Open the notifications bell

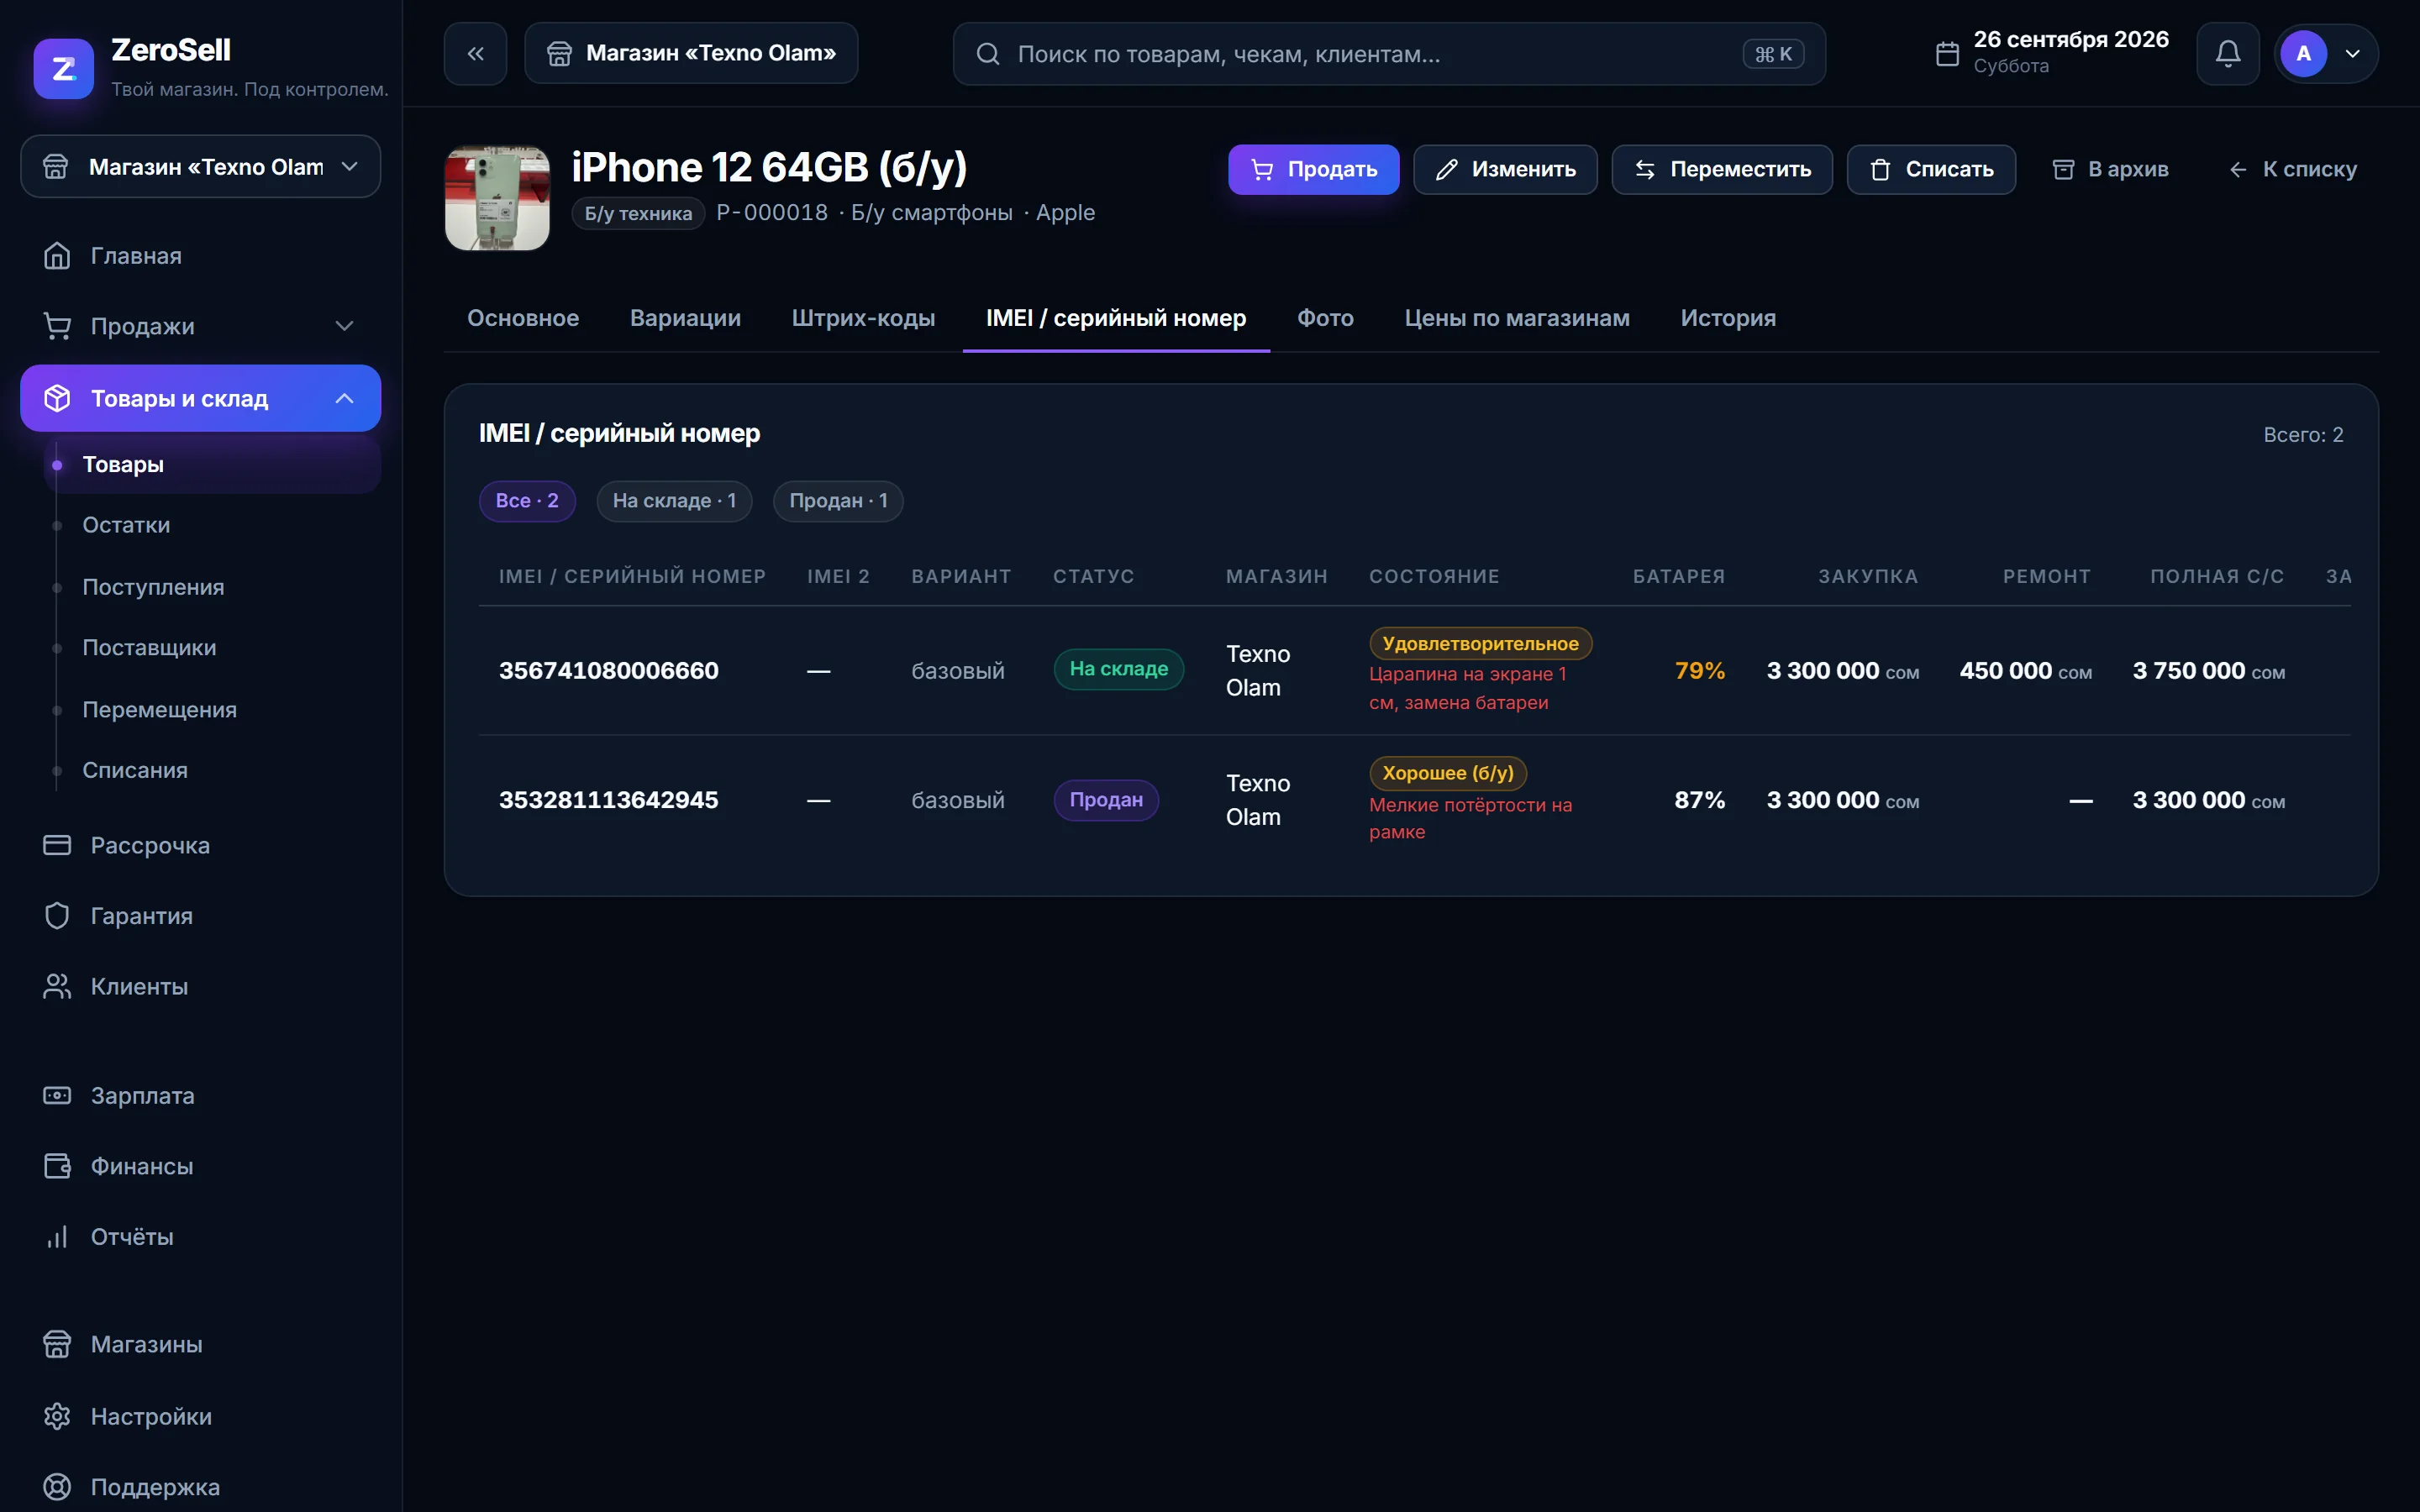pyautogui.click(x=2228, y=54)
